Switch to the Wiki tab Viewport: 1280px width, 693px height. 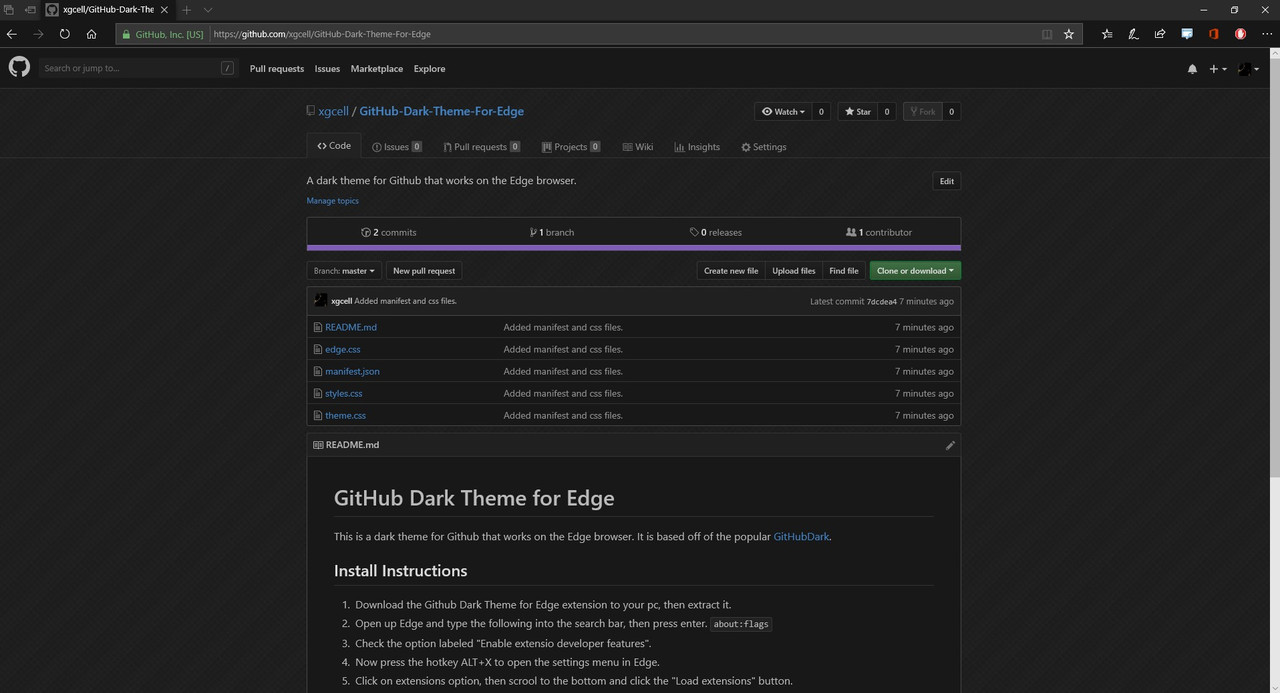coord(638,147)
